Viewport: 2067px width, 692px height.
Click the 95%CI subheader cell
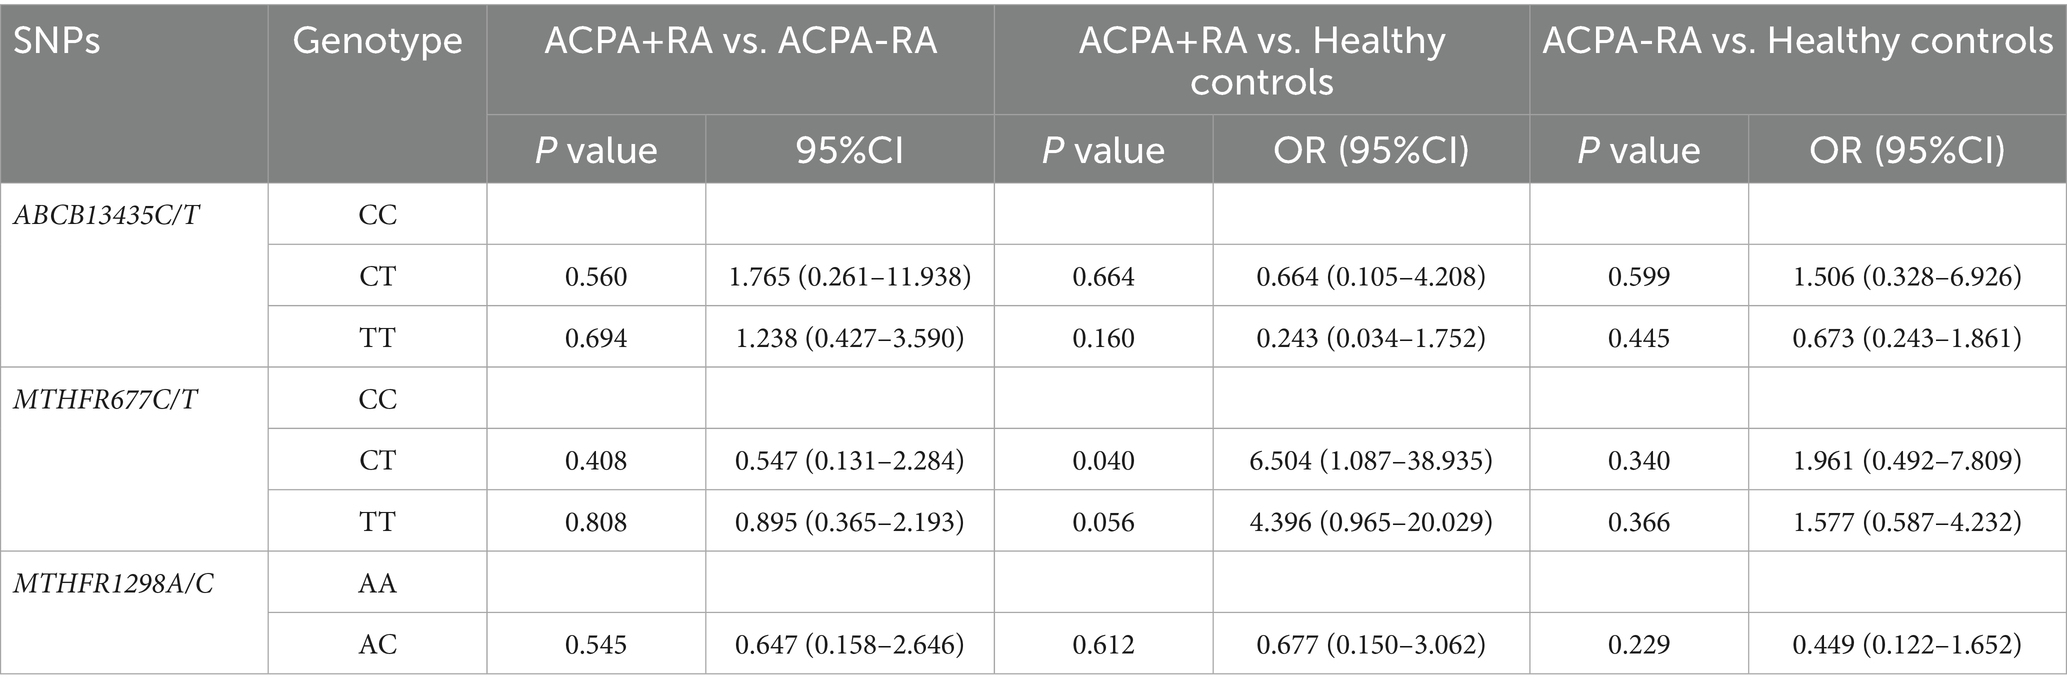pos(849,150)
